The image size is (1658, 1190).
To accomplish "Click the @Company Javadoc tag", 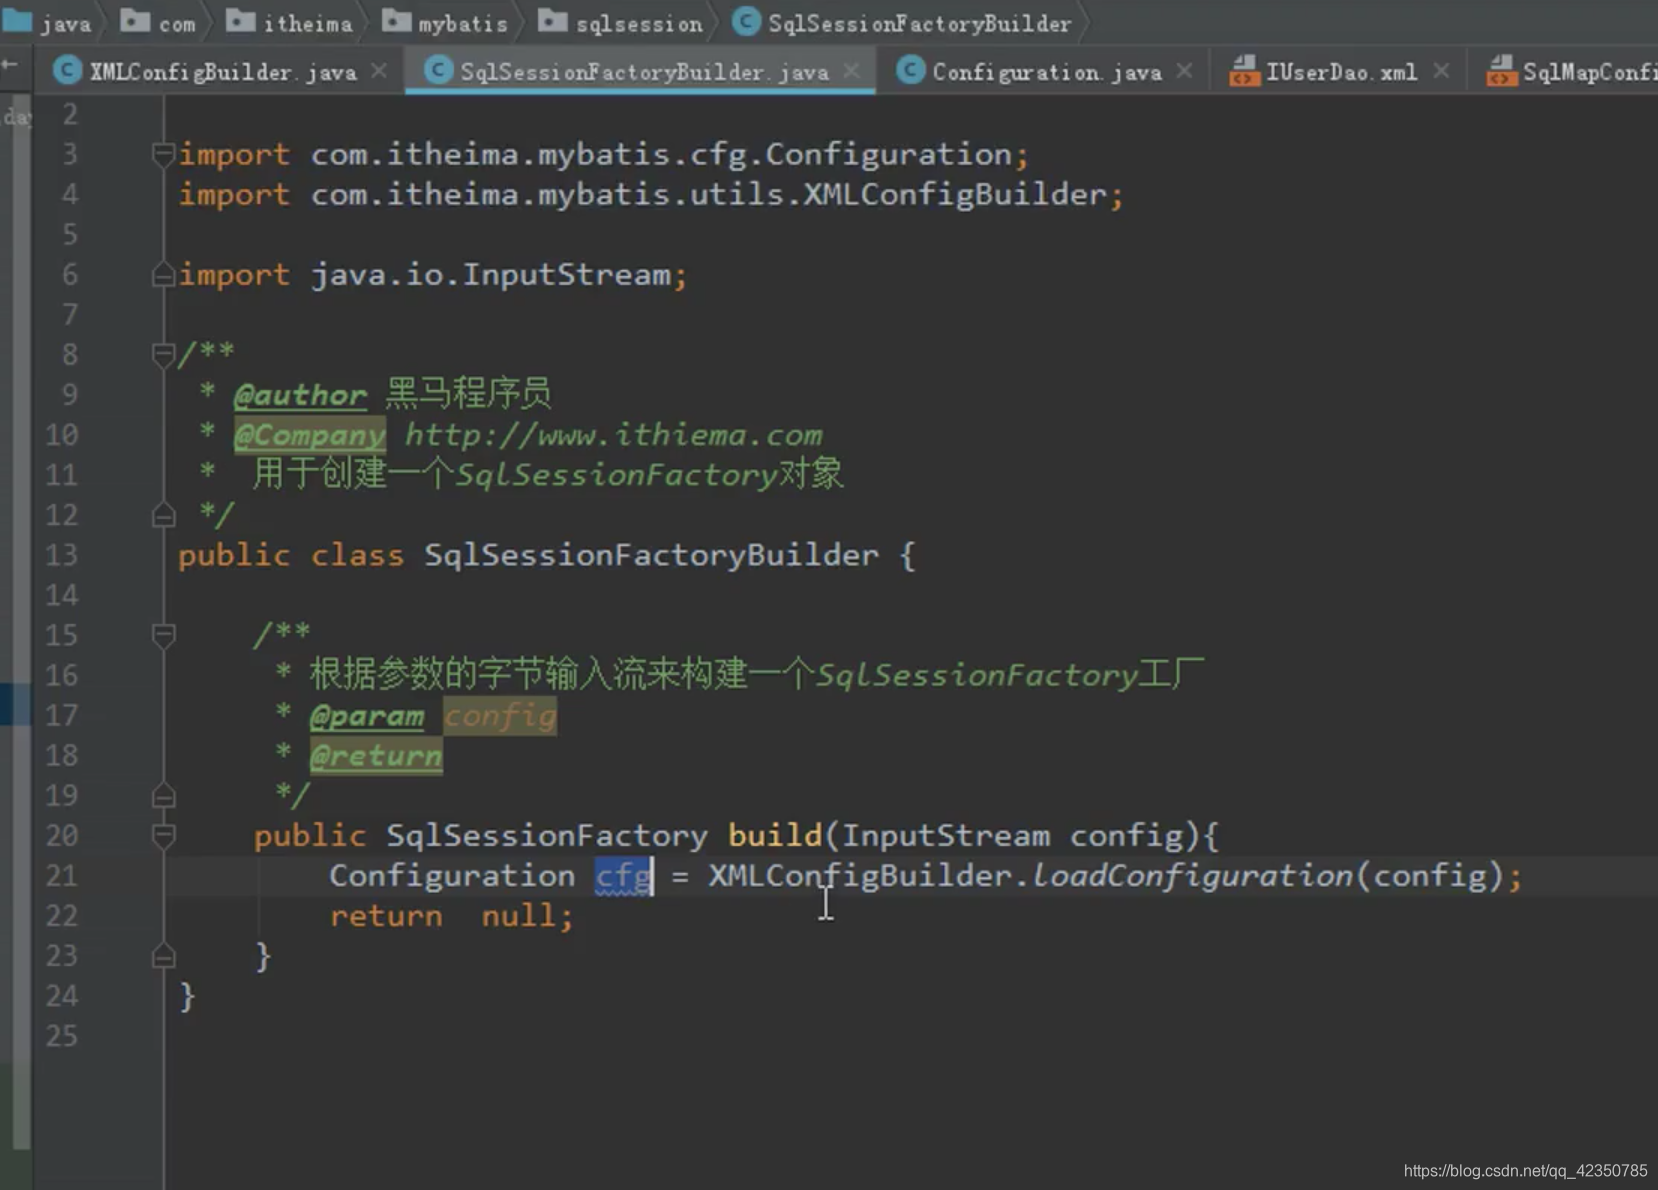I will coord(309,435).
